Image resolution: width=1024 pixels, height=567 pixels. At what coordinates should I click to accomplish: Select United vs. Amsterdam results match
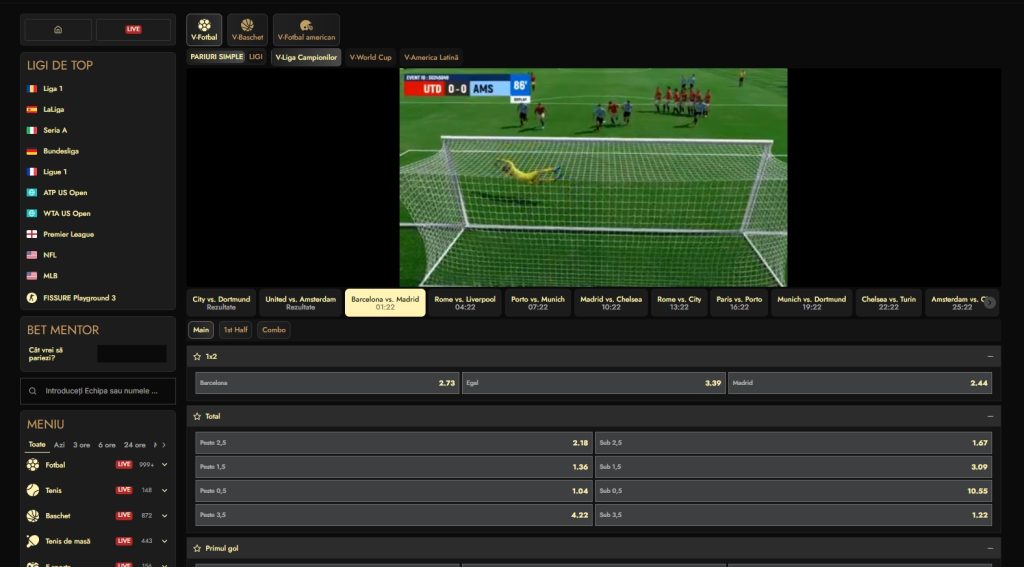click(x=300, y=303)
